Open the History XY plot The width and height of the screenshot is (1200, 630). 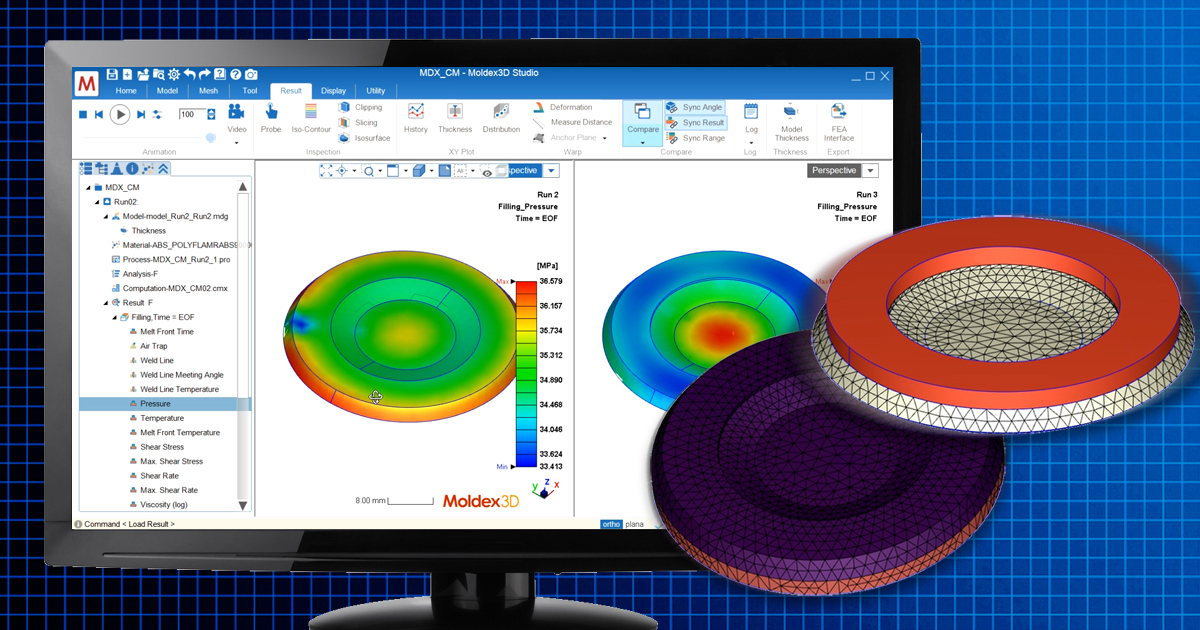(x=416, y=118)
